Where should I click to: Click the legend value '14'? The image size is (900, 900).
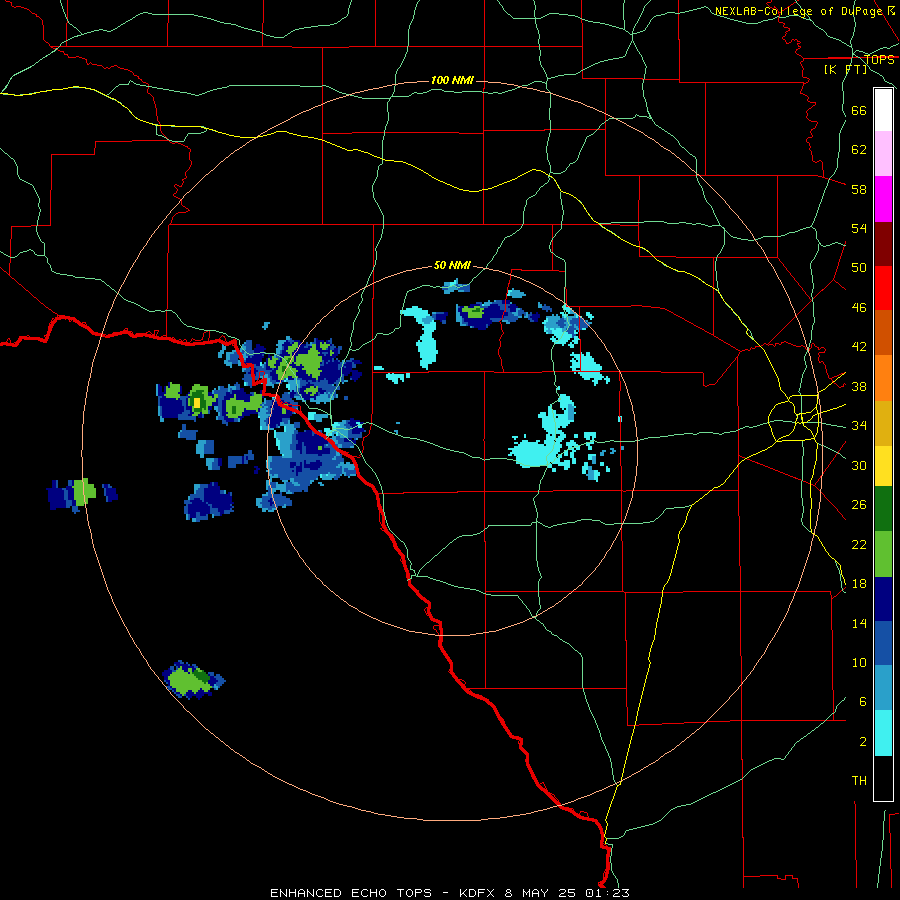coord(859,623)
